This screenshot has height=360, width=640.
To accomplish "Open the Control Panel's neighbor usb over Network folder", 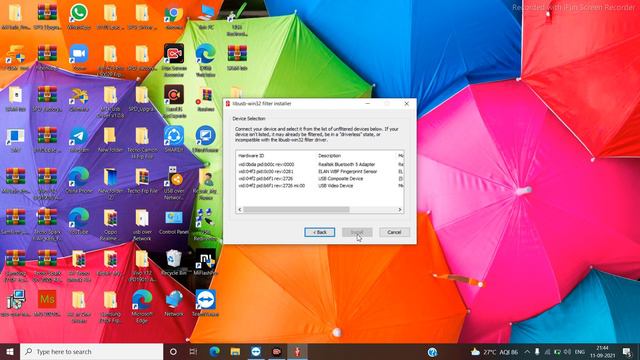I will (142, 224).
